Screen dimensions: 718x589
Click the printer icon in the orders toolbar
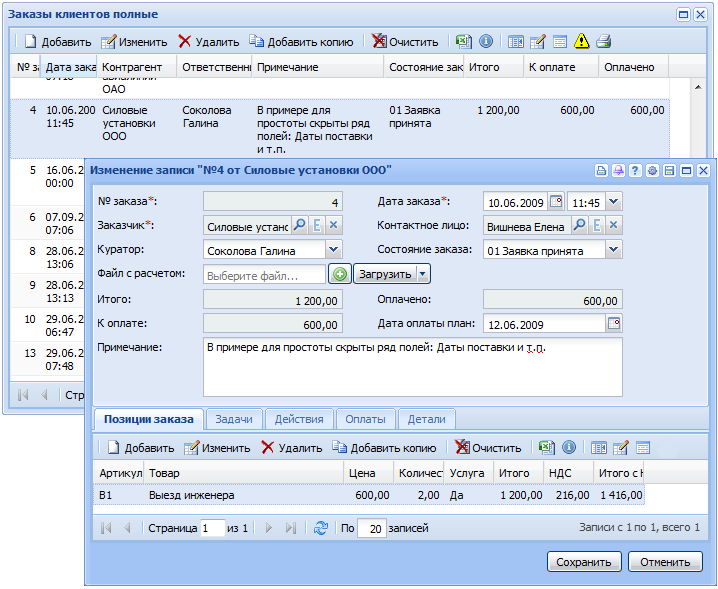[604, 42]
